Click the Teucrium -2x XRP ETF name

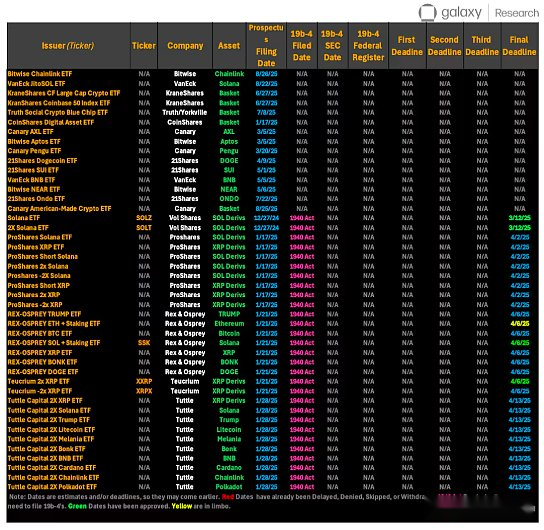click(40, 391)
